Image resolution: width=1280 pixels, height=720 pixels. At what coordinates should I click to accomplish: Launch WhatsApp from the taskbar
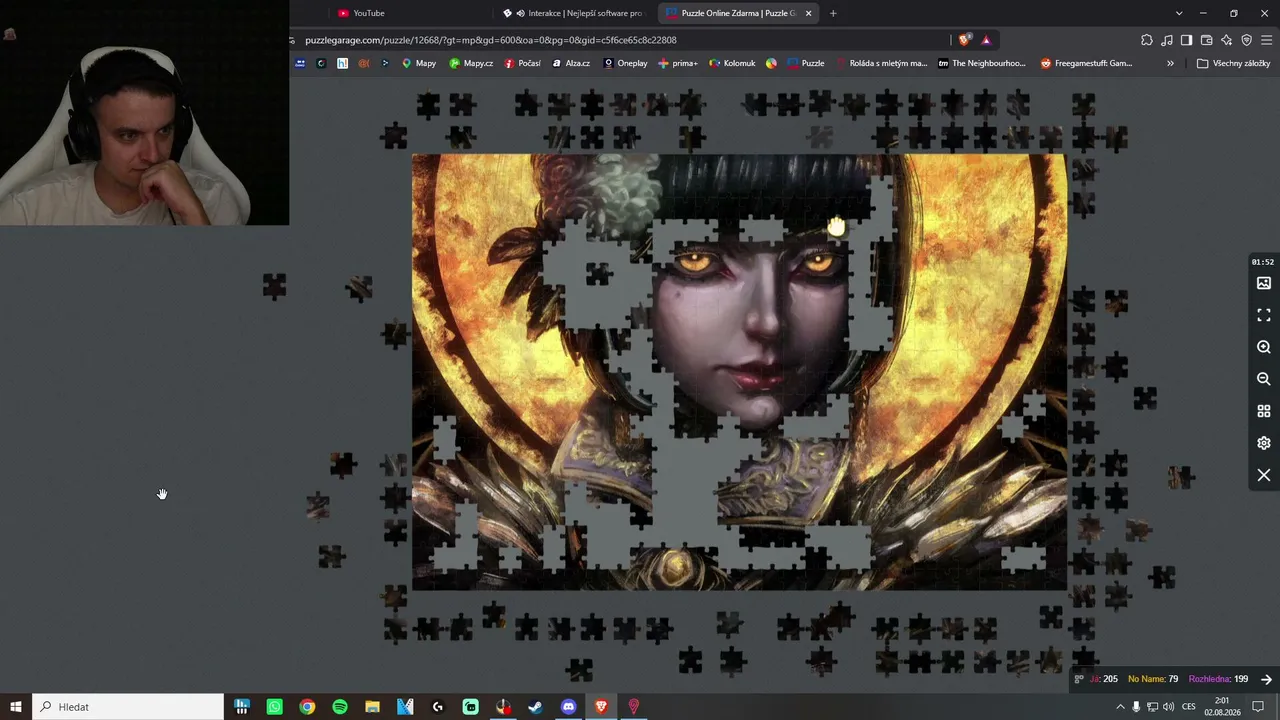[x=275, y=707]
